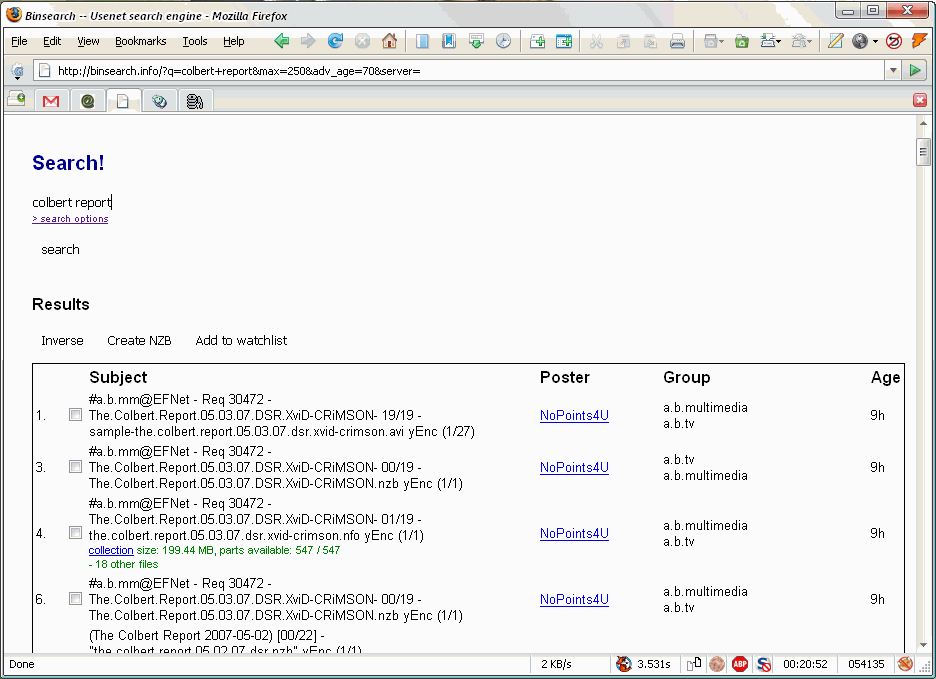Open the Downloads toolbar icon
The width and height of the screenshot is (936, 679).
tap(476, 41)
